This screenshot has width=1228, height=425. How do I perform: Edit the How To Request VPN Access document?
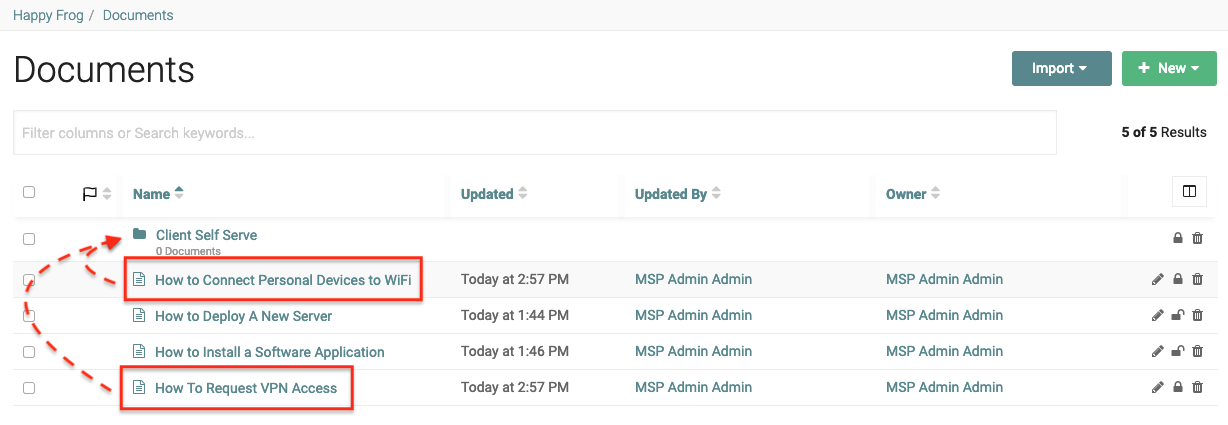[x=1158, y=388]
